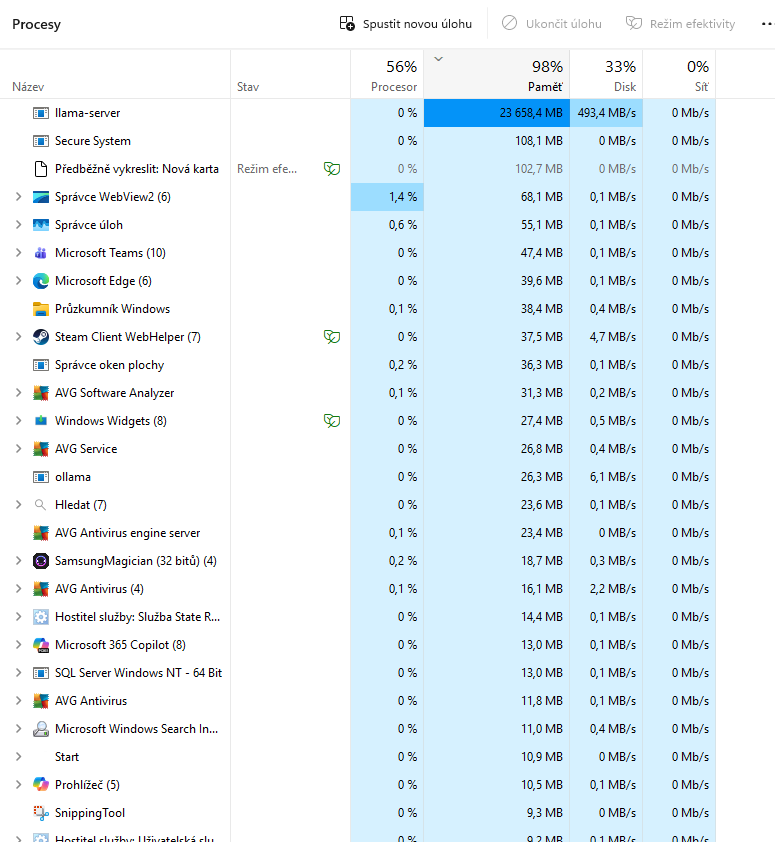Expand the SamsungMagician (32 bitů) (4) group

tap(18, 561)
